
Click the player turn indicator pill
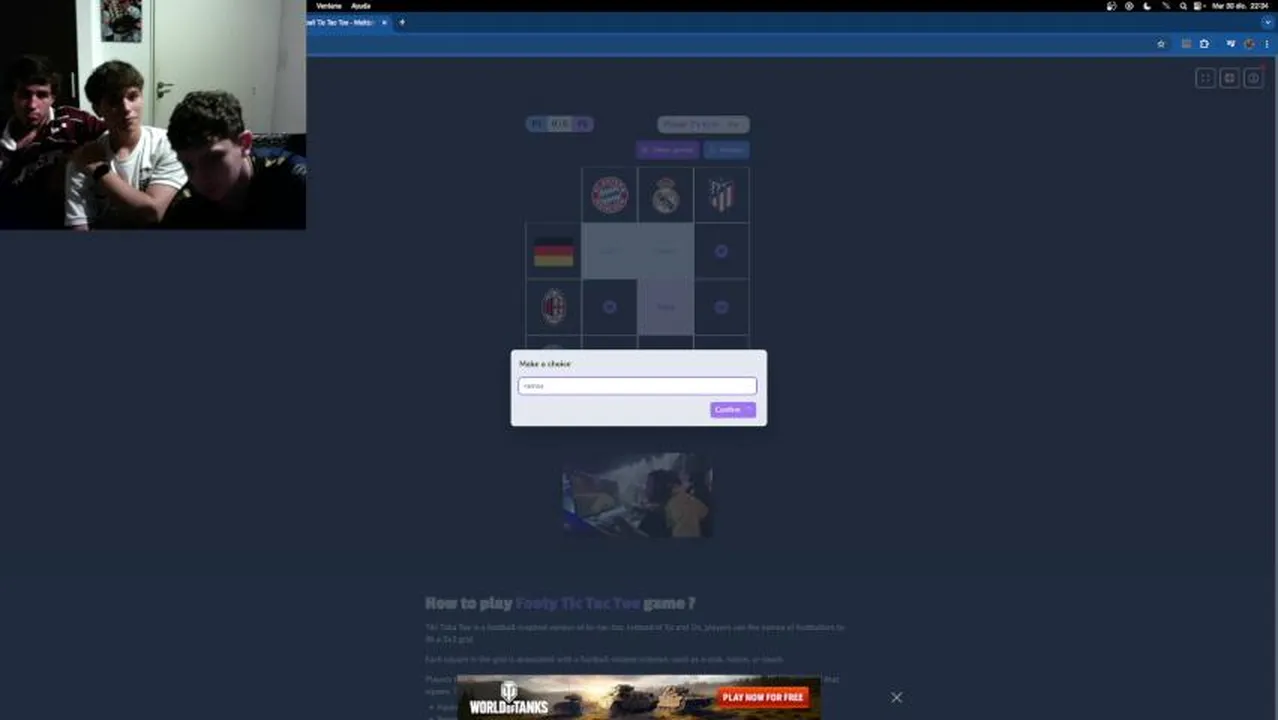[x=703, y=124]
